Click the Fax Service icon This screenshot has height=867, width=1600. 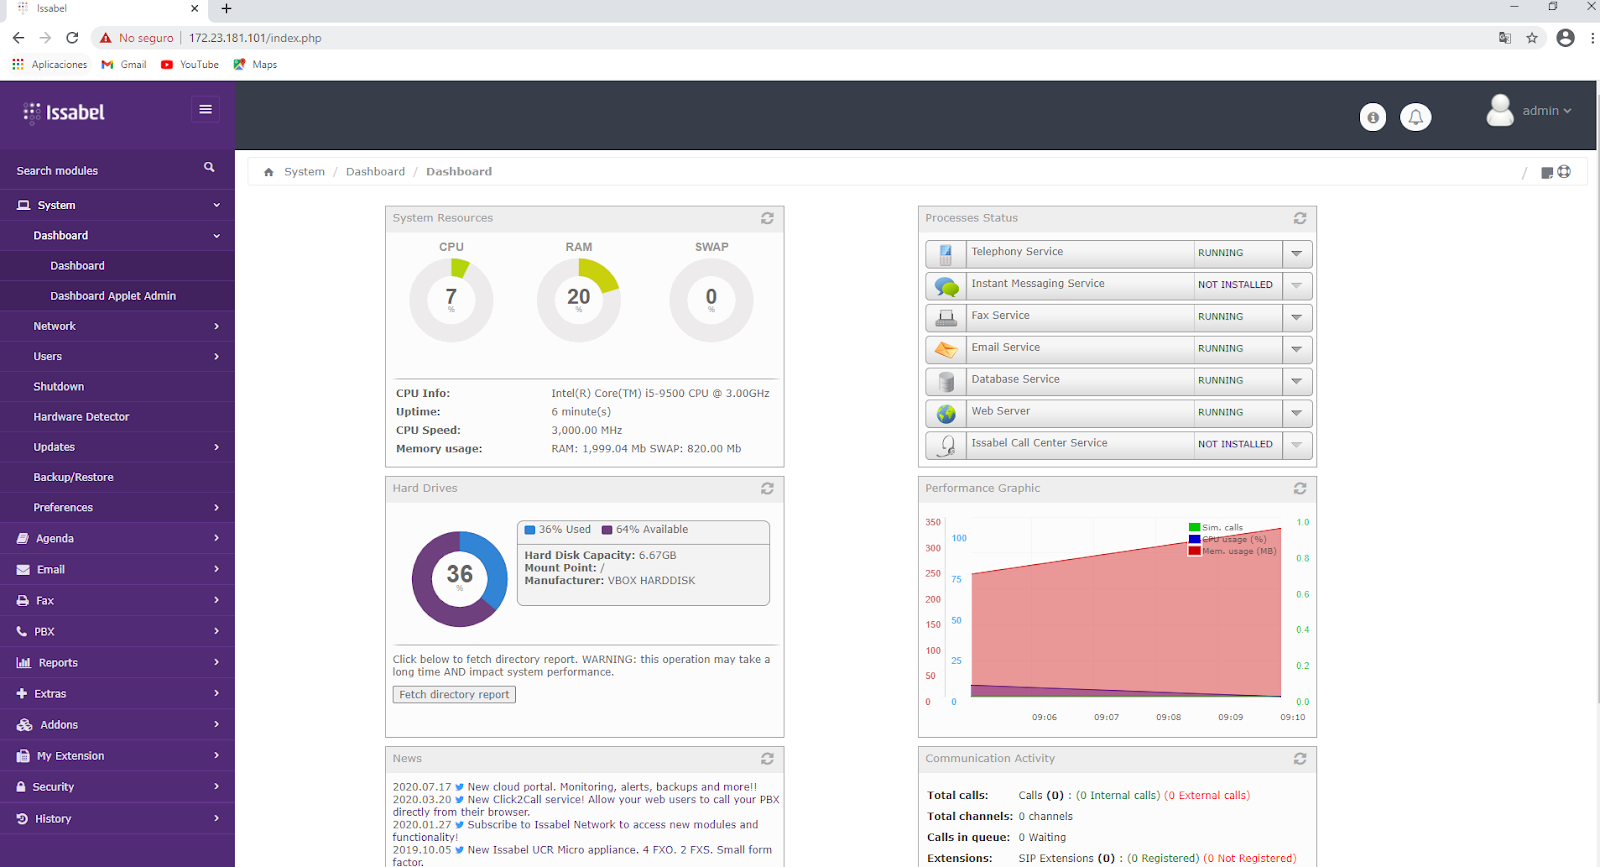[x=946, y=318]
